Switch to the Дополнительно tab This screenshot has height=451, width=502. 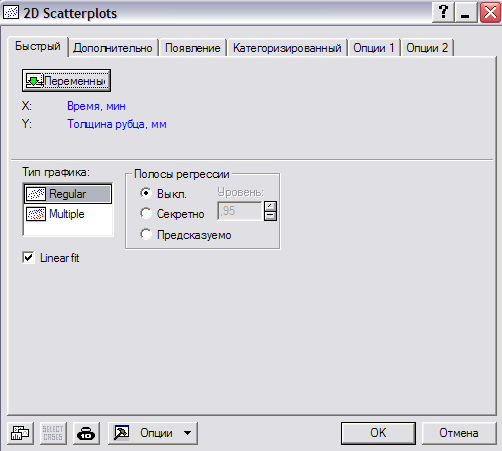coord(113,48)
